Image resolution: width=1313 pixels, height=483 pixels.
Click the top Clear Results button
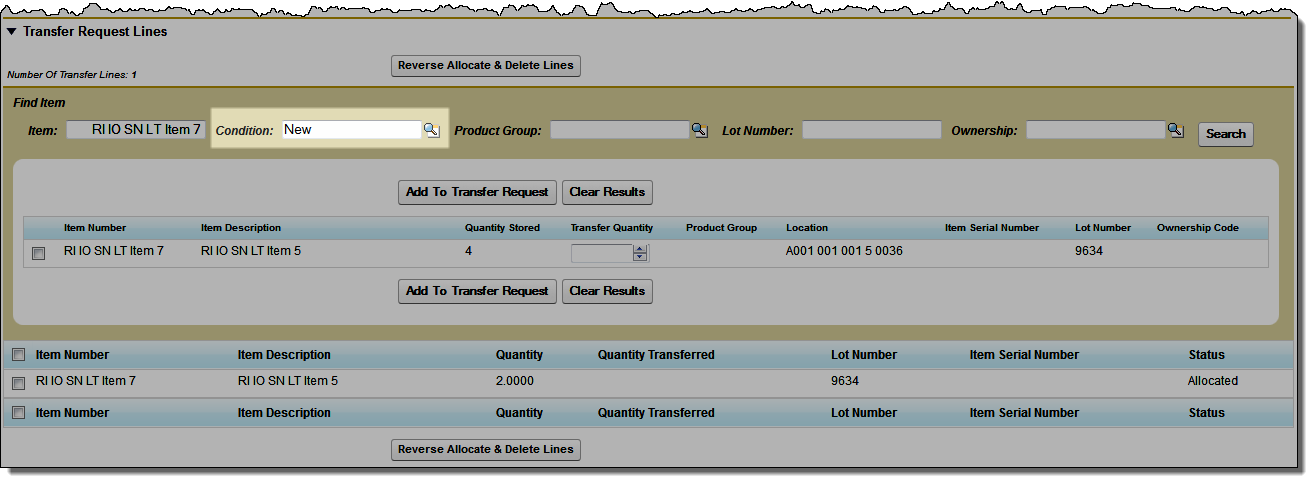click(607, 192)
